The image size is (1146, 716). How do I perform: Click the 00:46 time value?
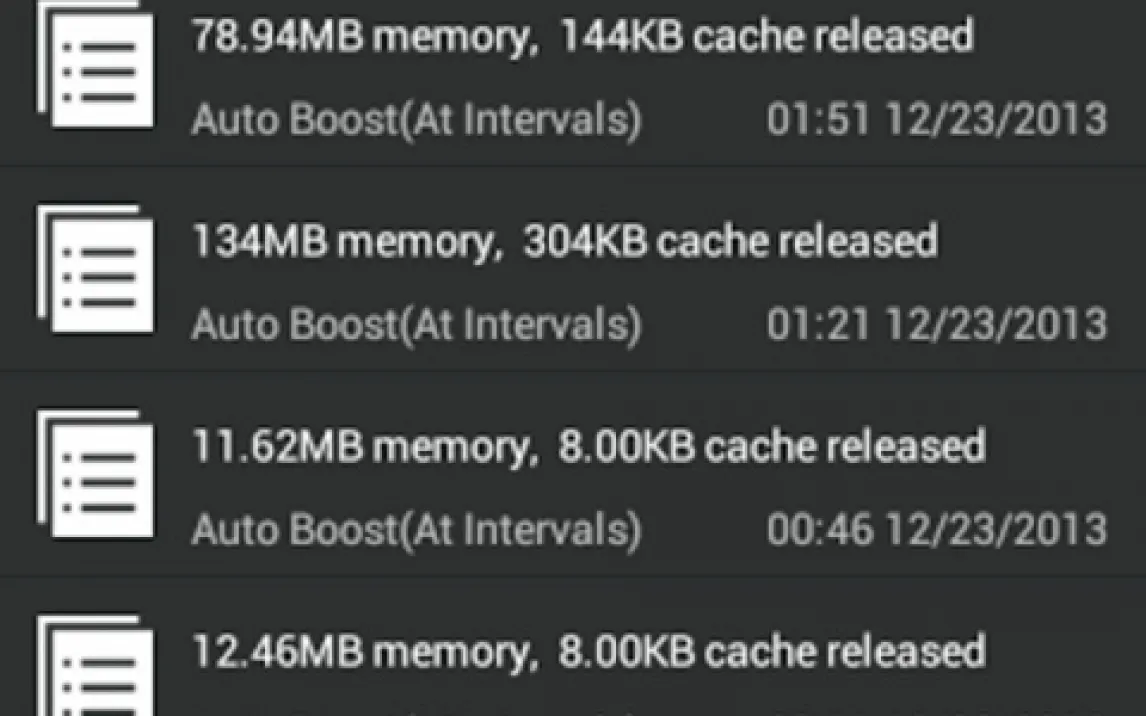click(x=818, y=530)
